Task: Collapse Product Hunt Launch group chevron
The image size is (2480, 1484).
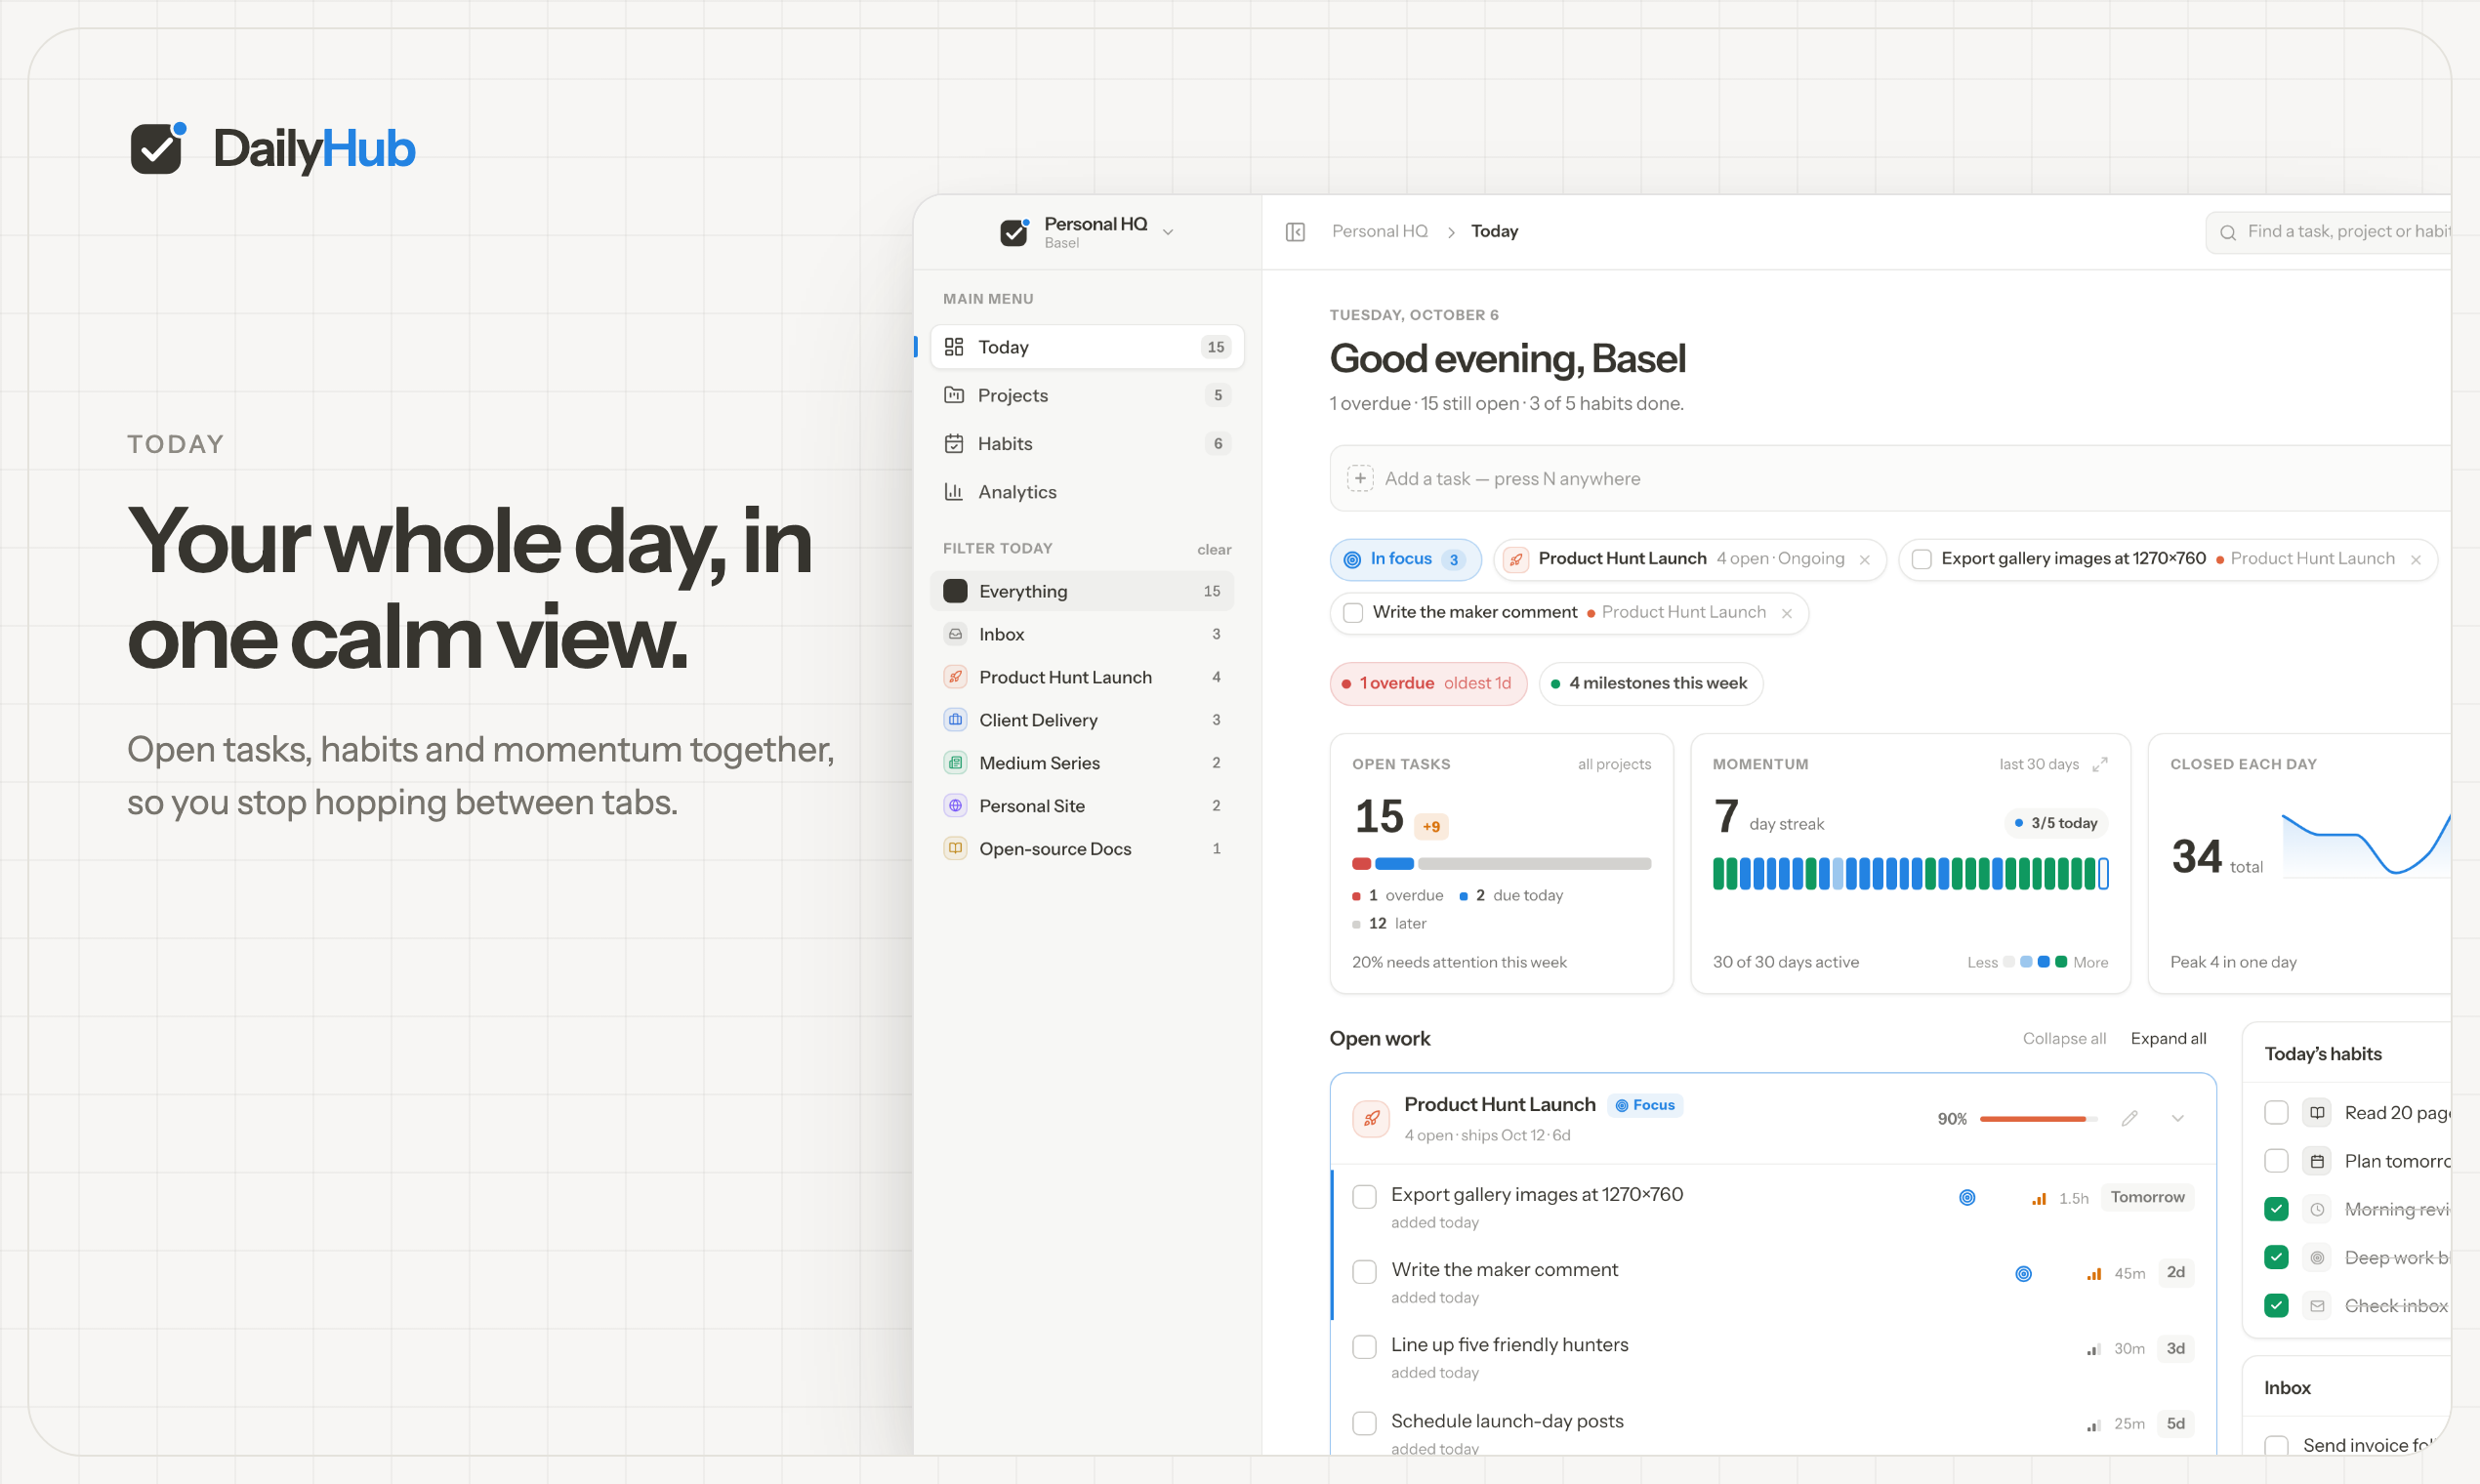Action: click(x=2177, y=1119)
